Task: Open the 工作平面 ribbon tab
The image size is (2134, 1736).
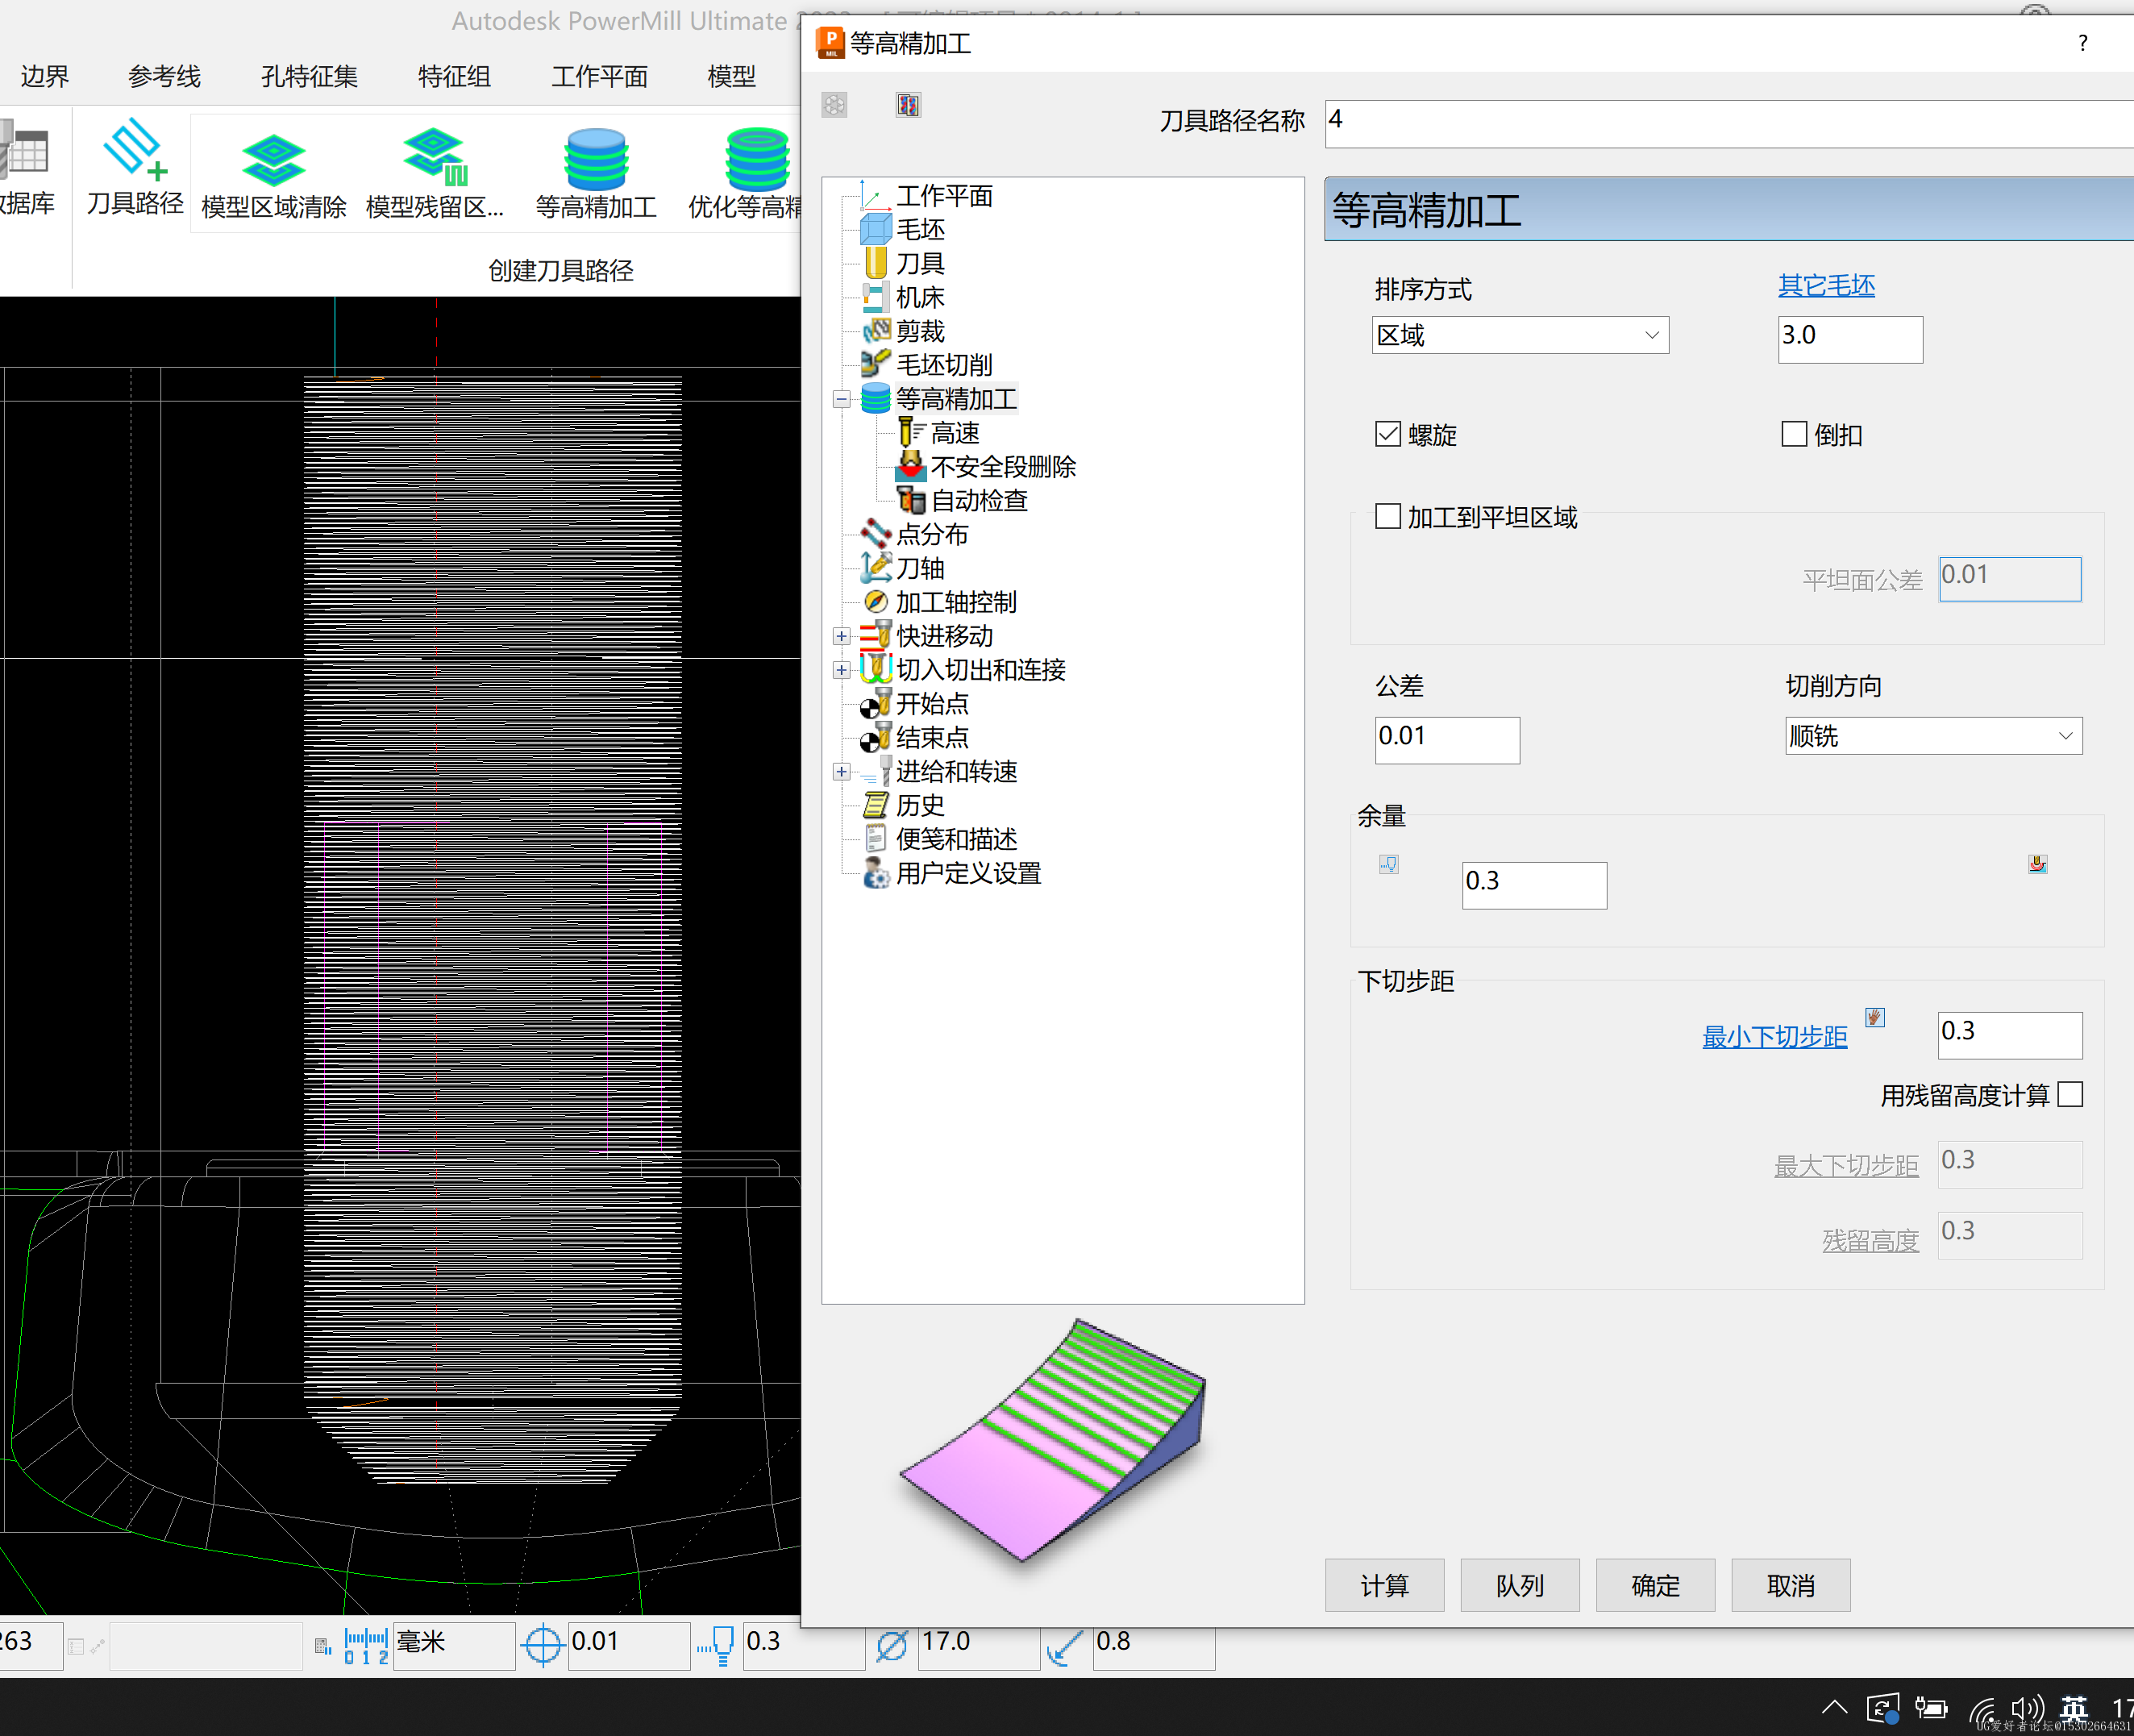Action: tap(599, 76)
